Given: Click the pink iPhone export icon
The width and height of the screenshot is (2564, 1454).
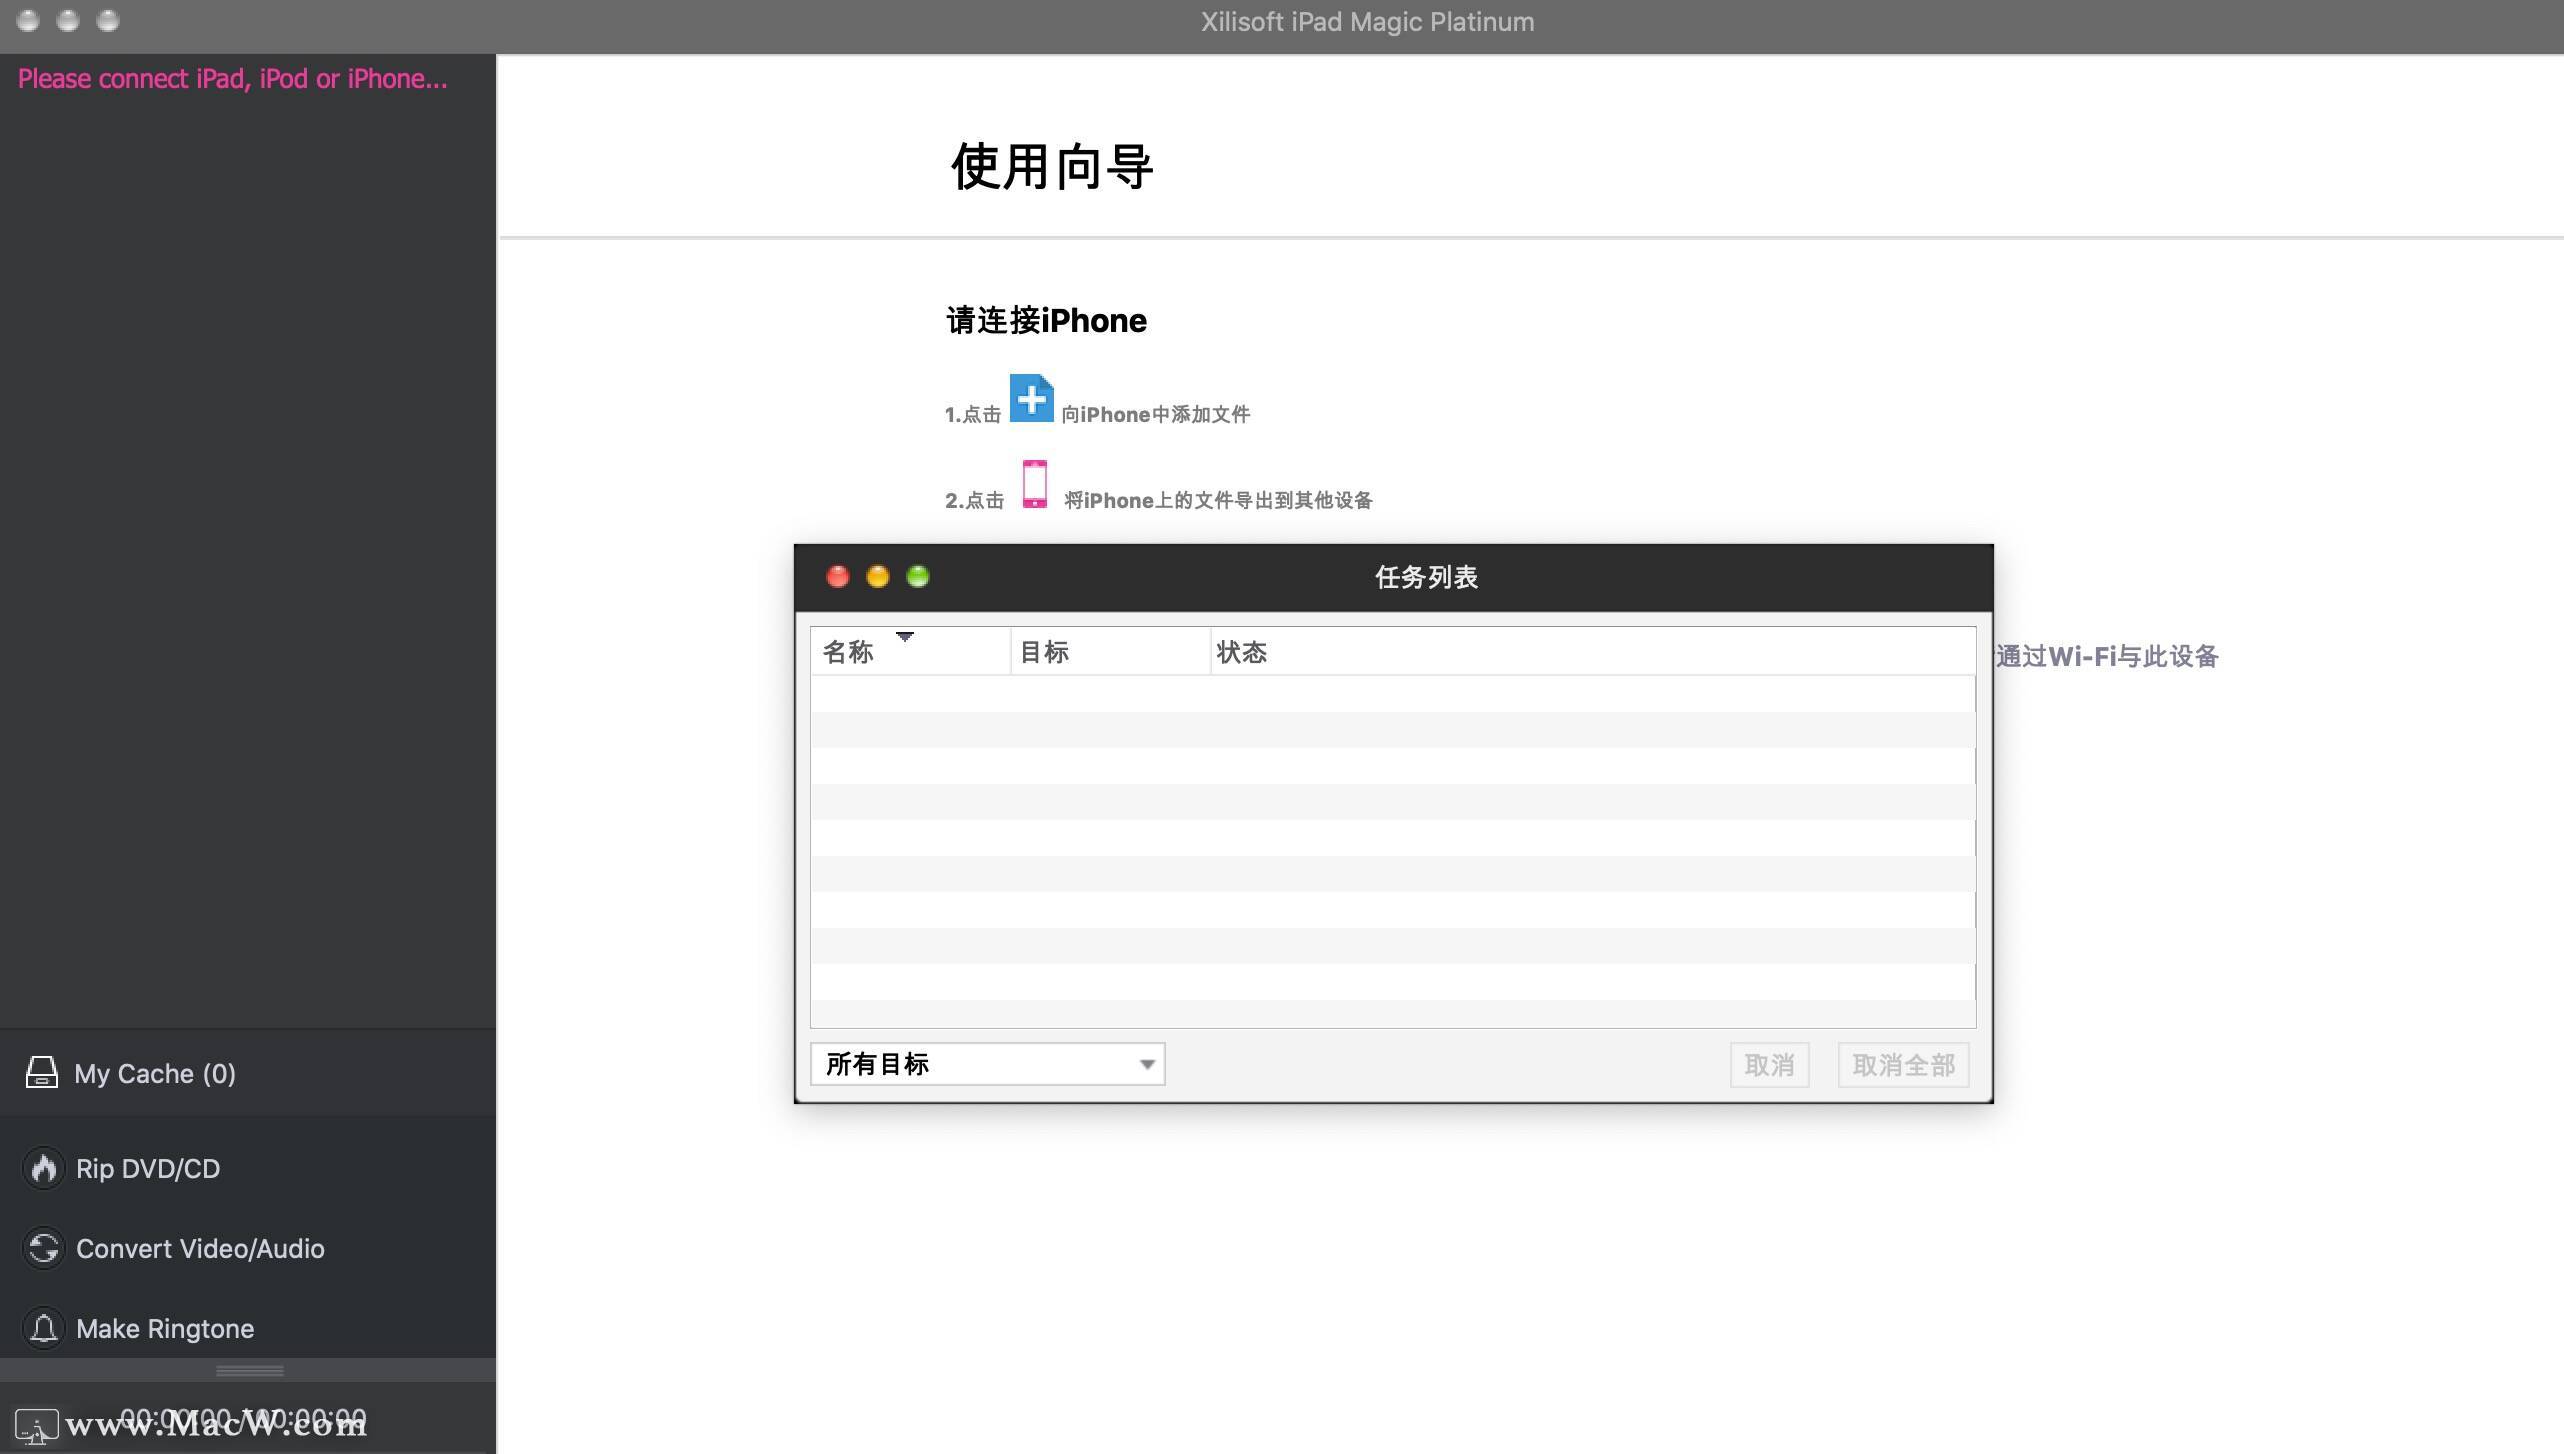Looking at the screenshot, I should (1035, 484).
